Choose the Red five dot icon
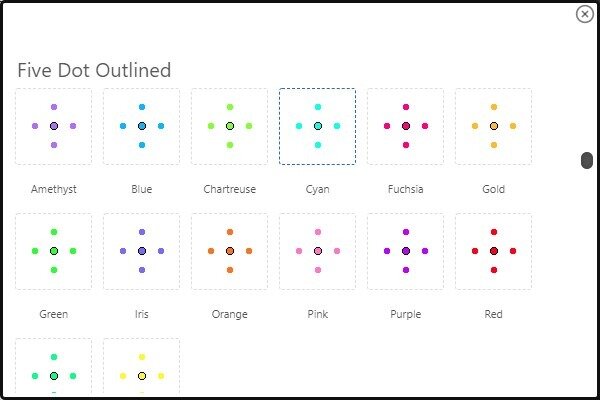Viewport: 600px width, 400px height. point(494,251)
